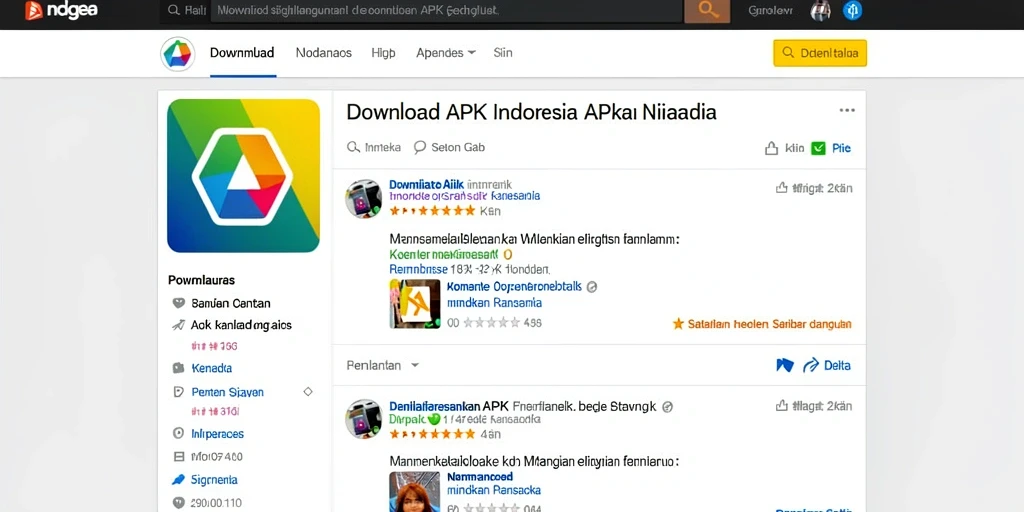Expand the Apendes dropdown menu

[446, 53]
